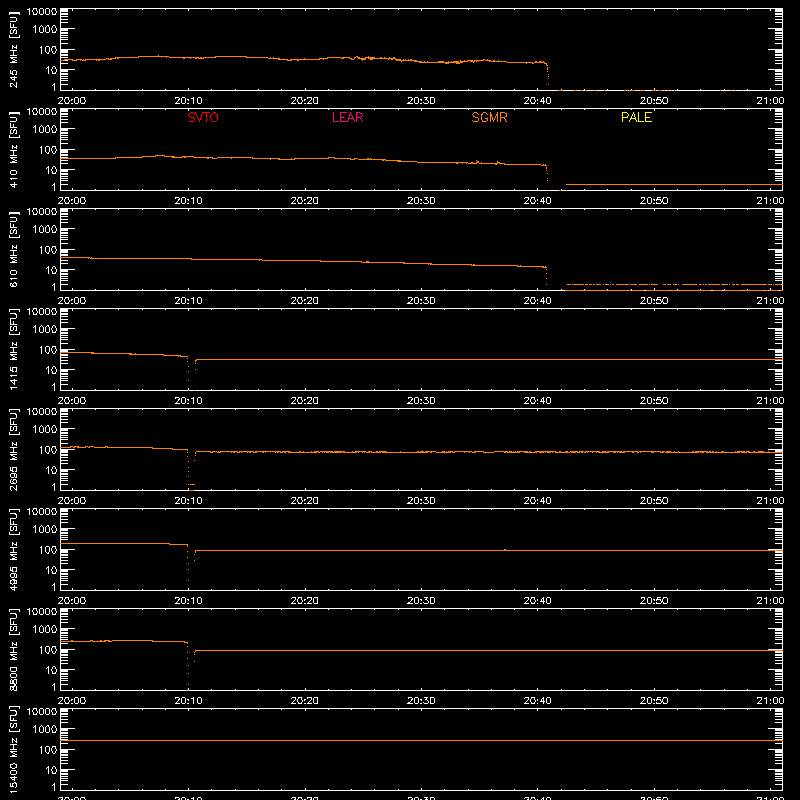Click the magenta LEAR station label
Viewport: 800px width, 800px height.
click(x=347, y=117)
